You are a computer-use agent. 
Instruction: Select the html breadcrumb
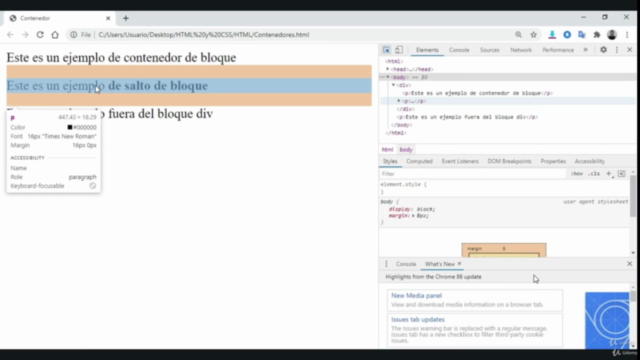click(387, 150)
